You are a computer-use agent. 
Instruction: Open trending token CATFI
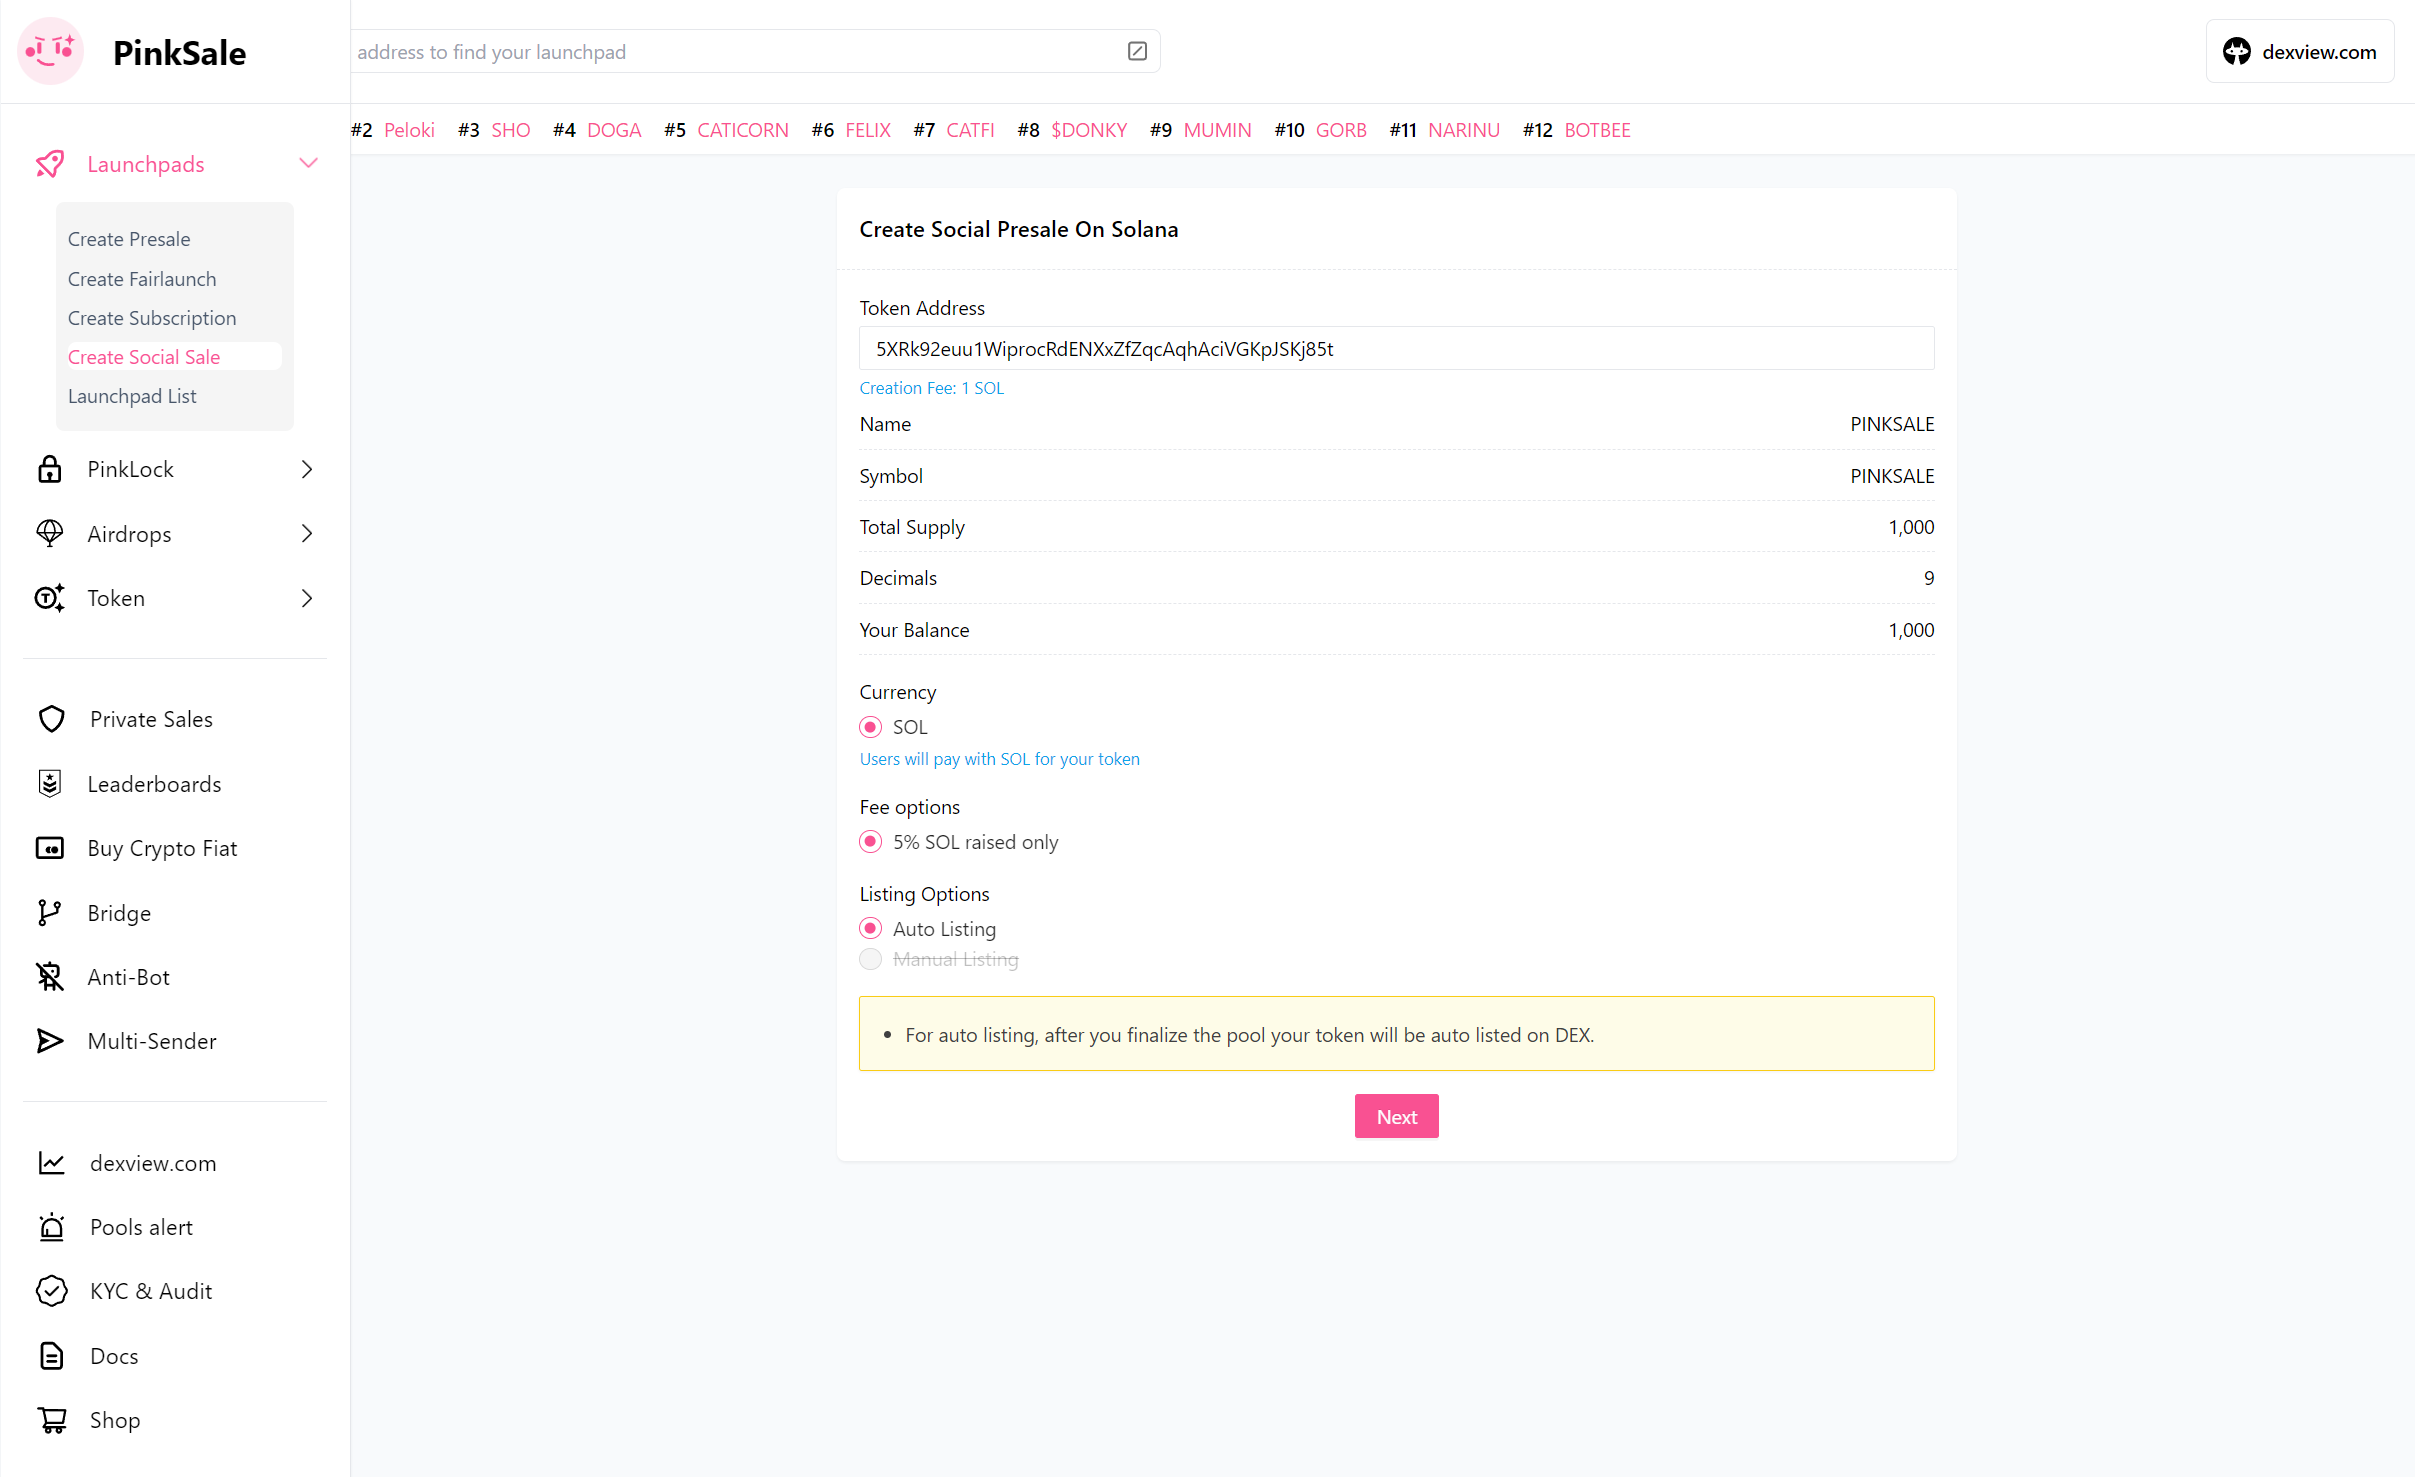click(x=970, y=130)
